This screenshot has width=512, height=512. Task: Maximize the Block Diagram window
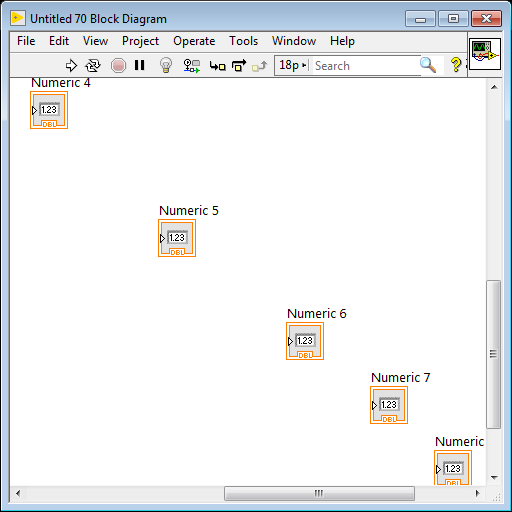coord(453,19)
